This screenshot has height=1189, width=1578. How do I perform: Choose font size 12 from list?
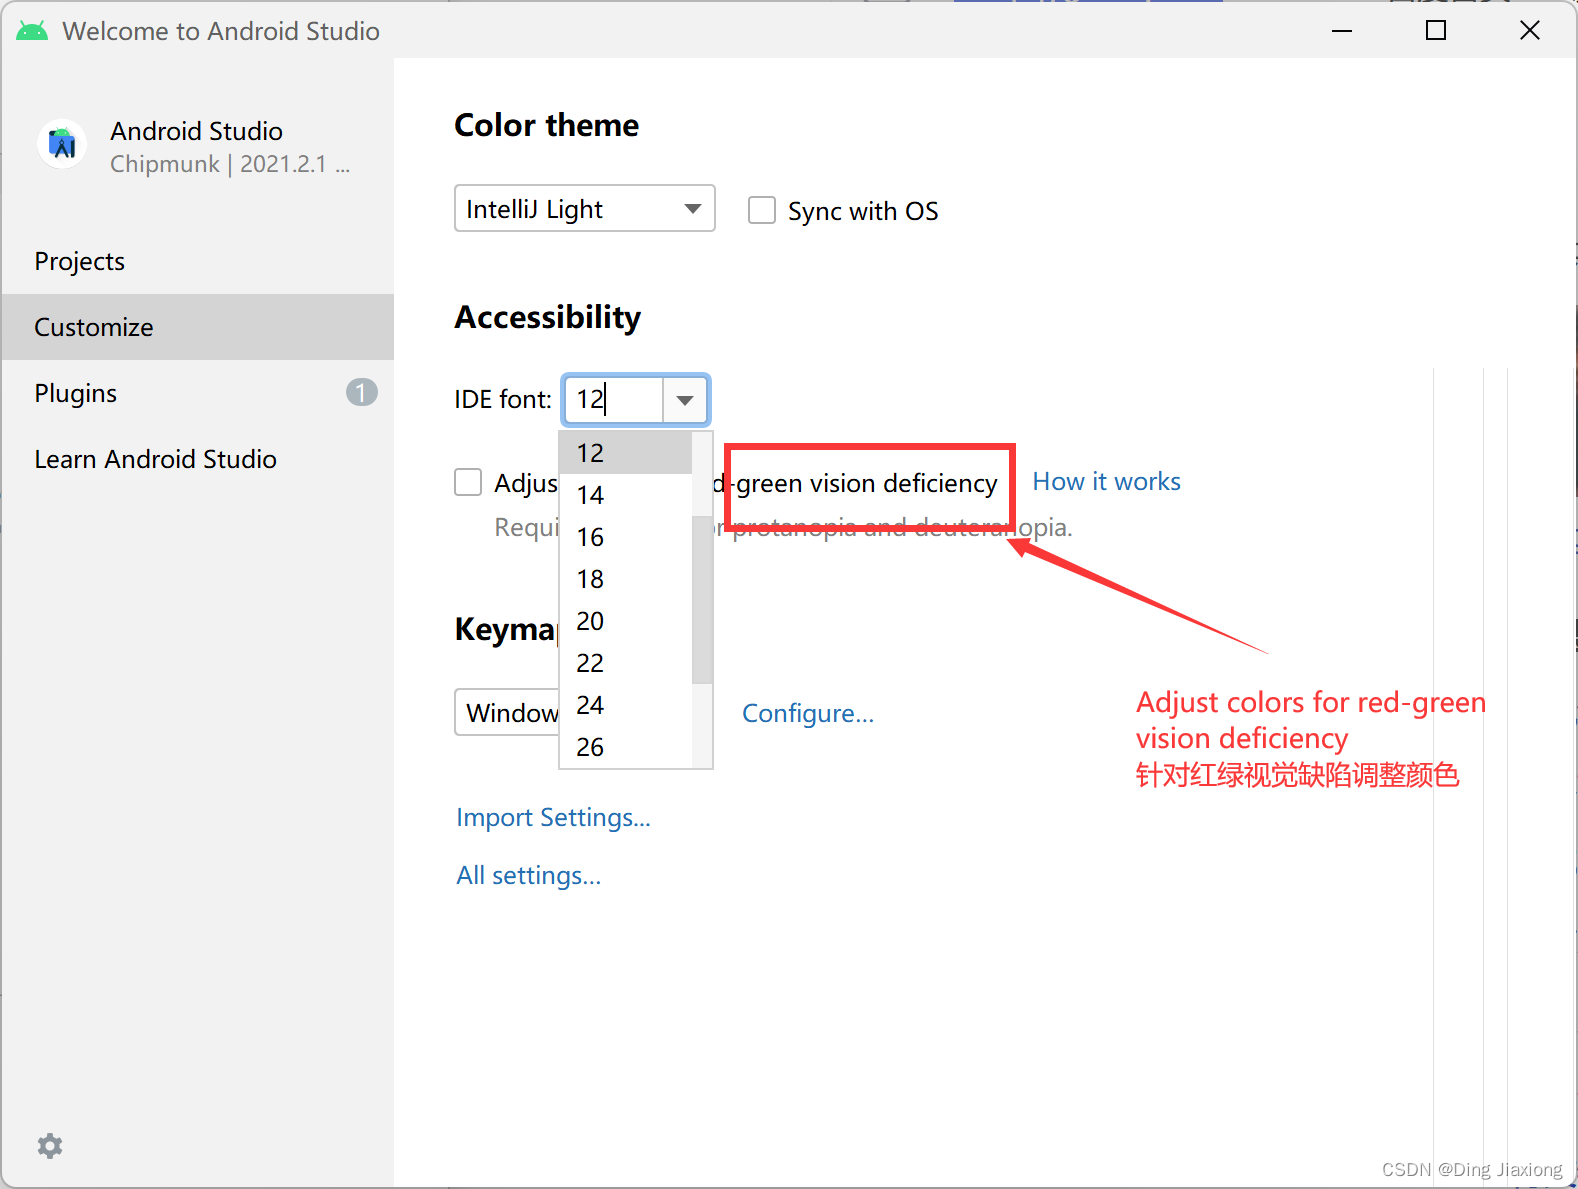point(626,453)
